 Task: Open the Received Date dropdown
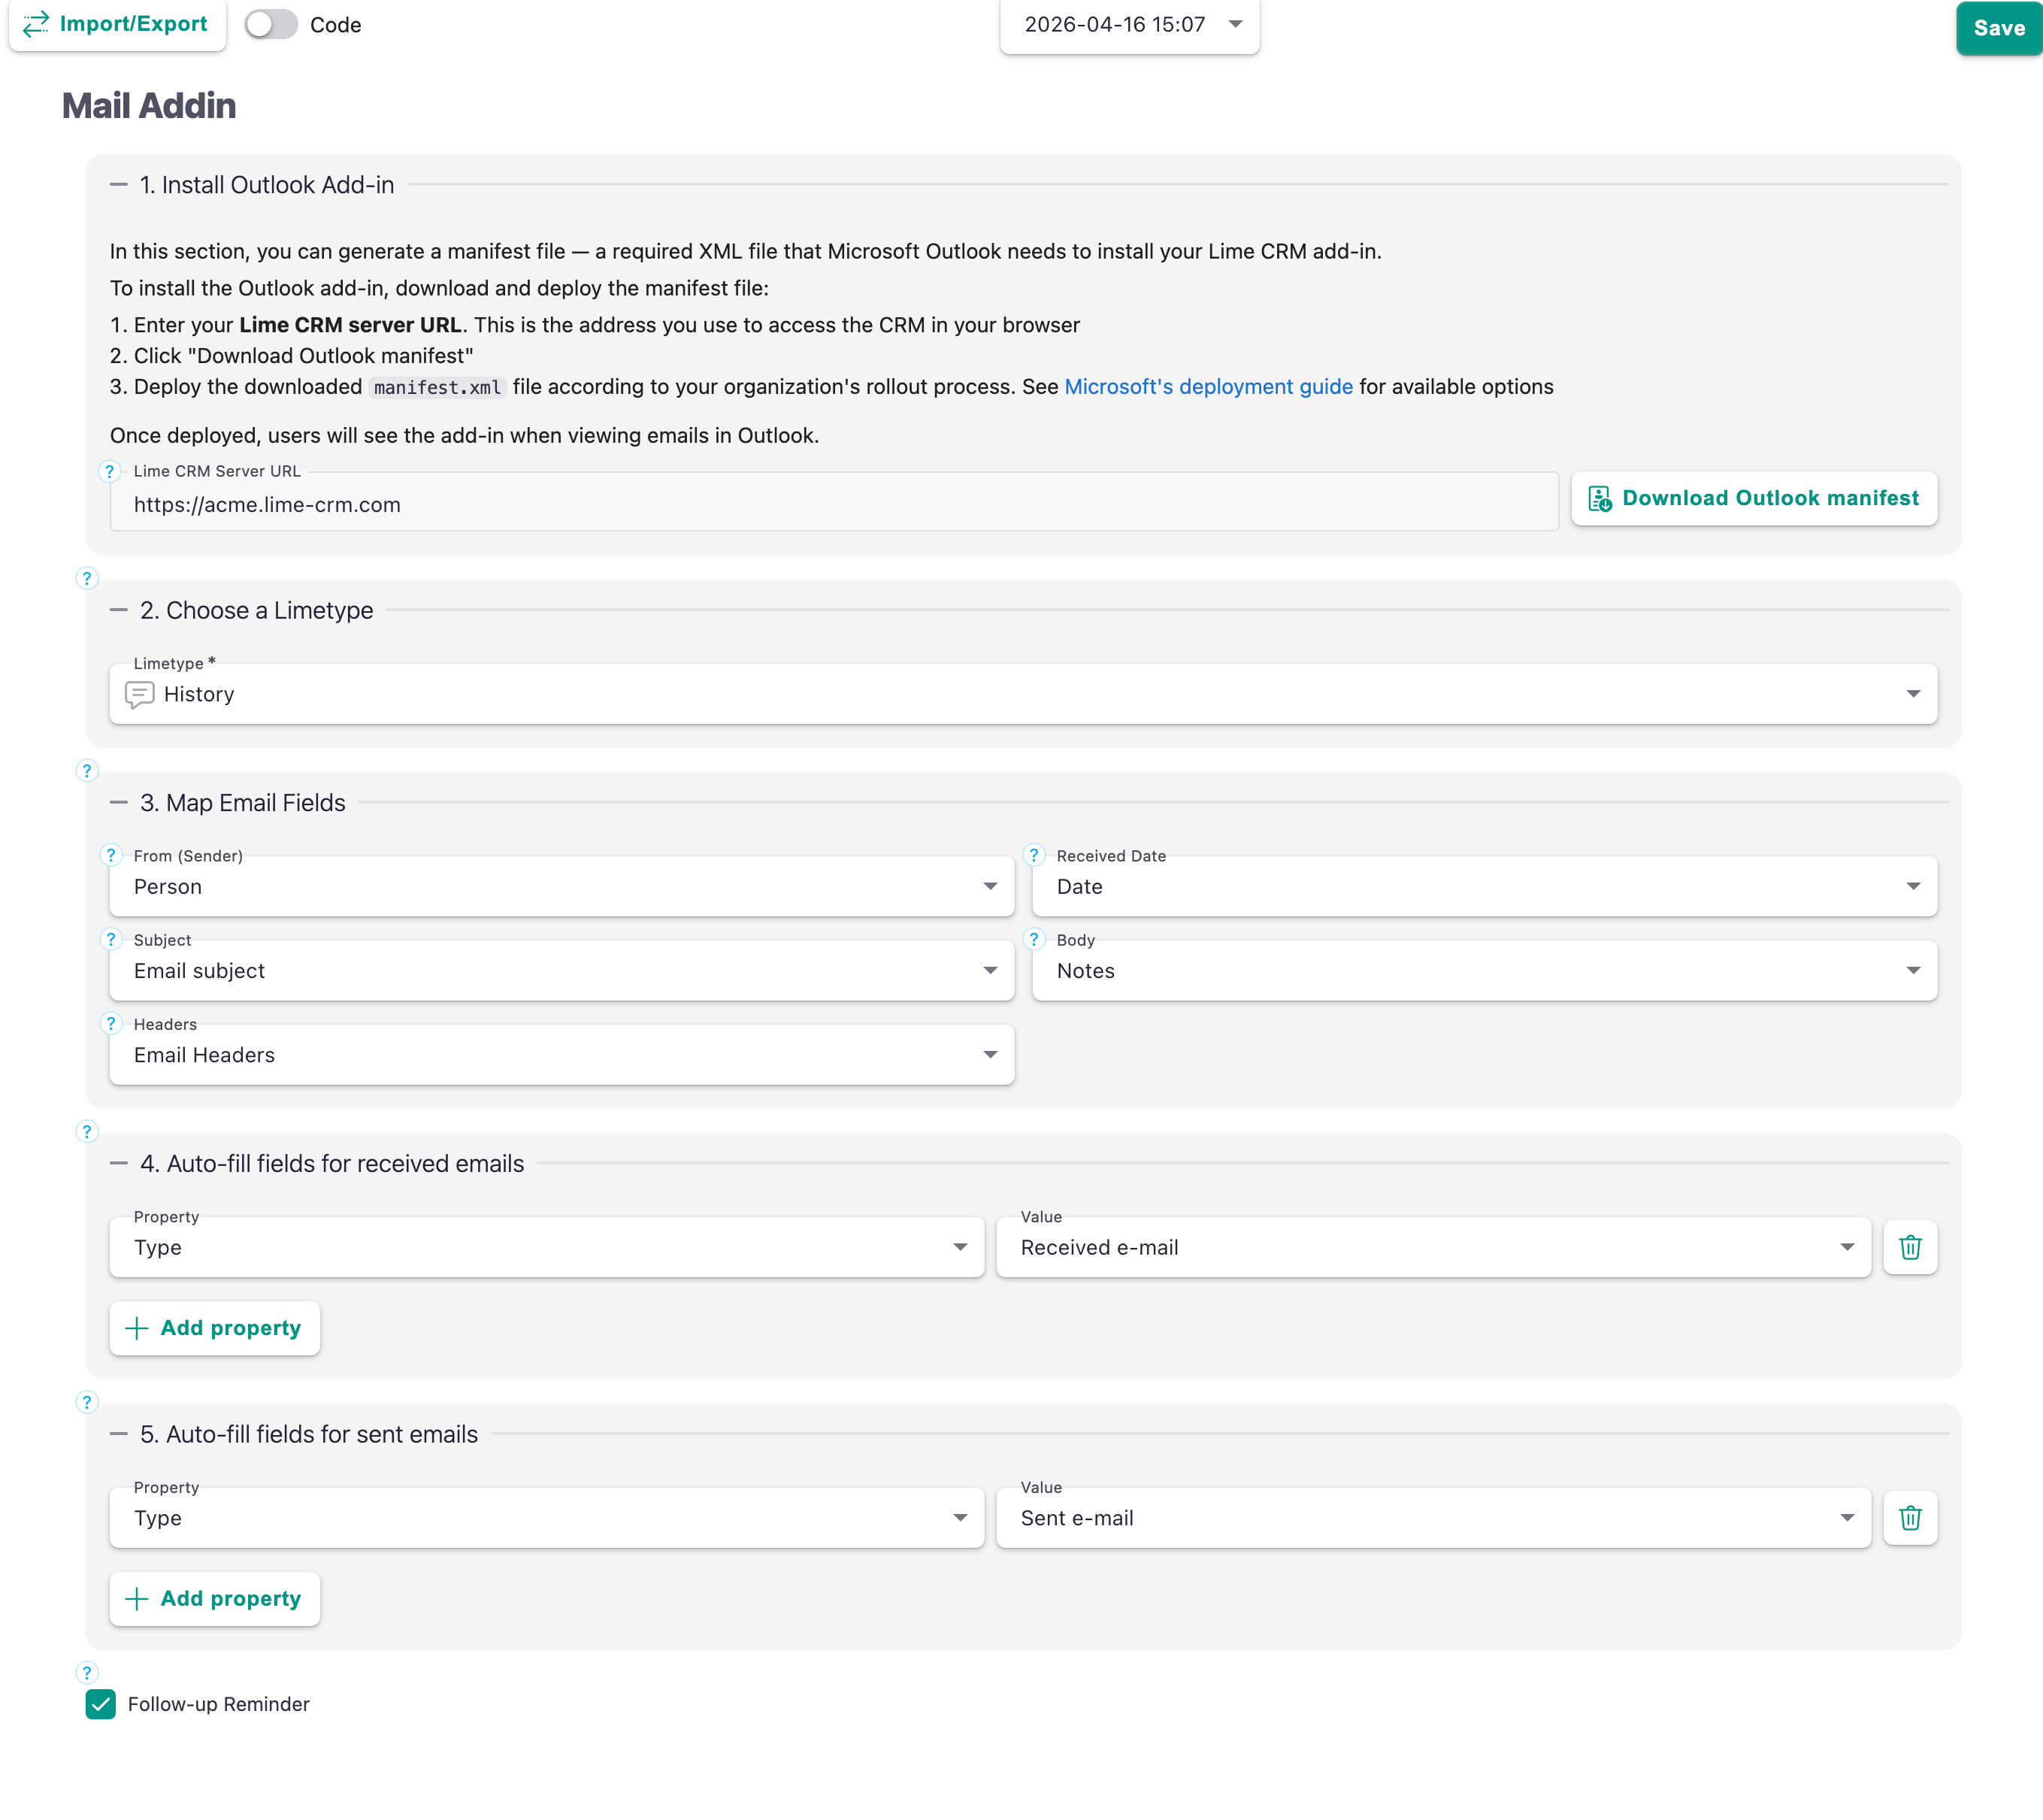1485,887
